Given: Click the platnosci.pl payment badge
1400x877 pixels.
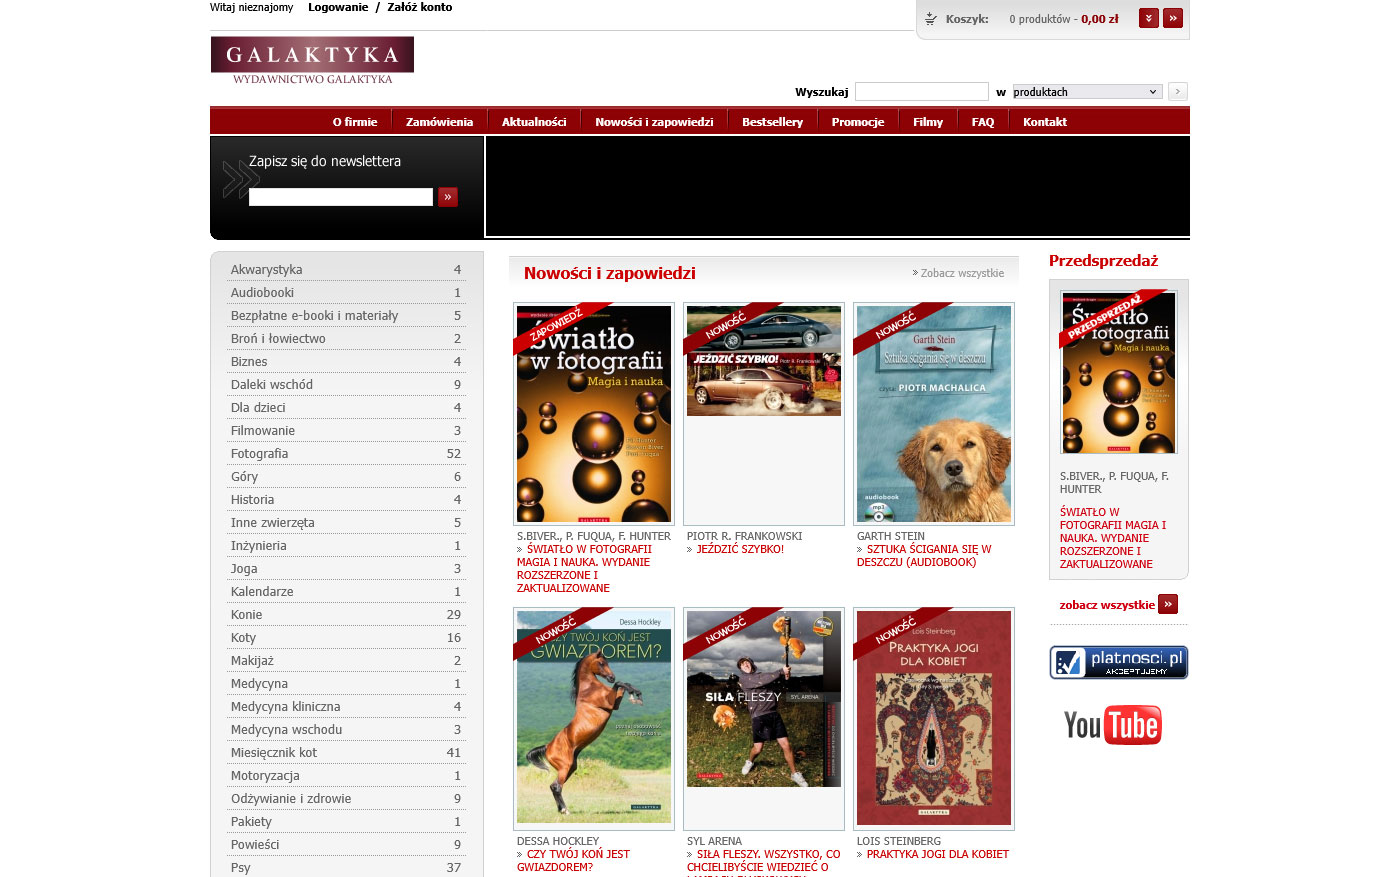Looking at the screenshot, I should tap(1118, 662).
